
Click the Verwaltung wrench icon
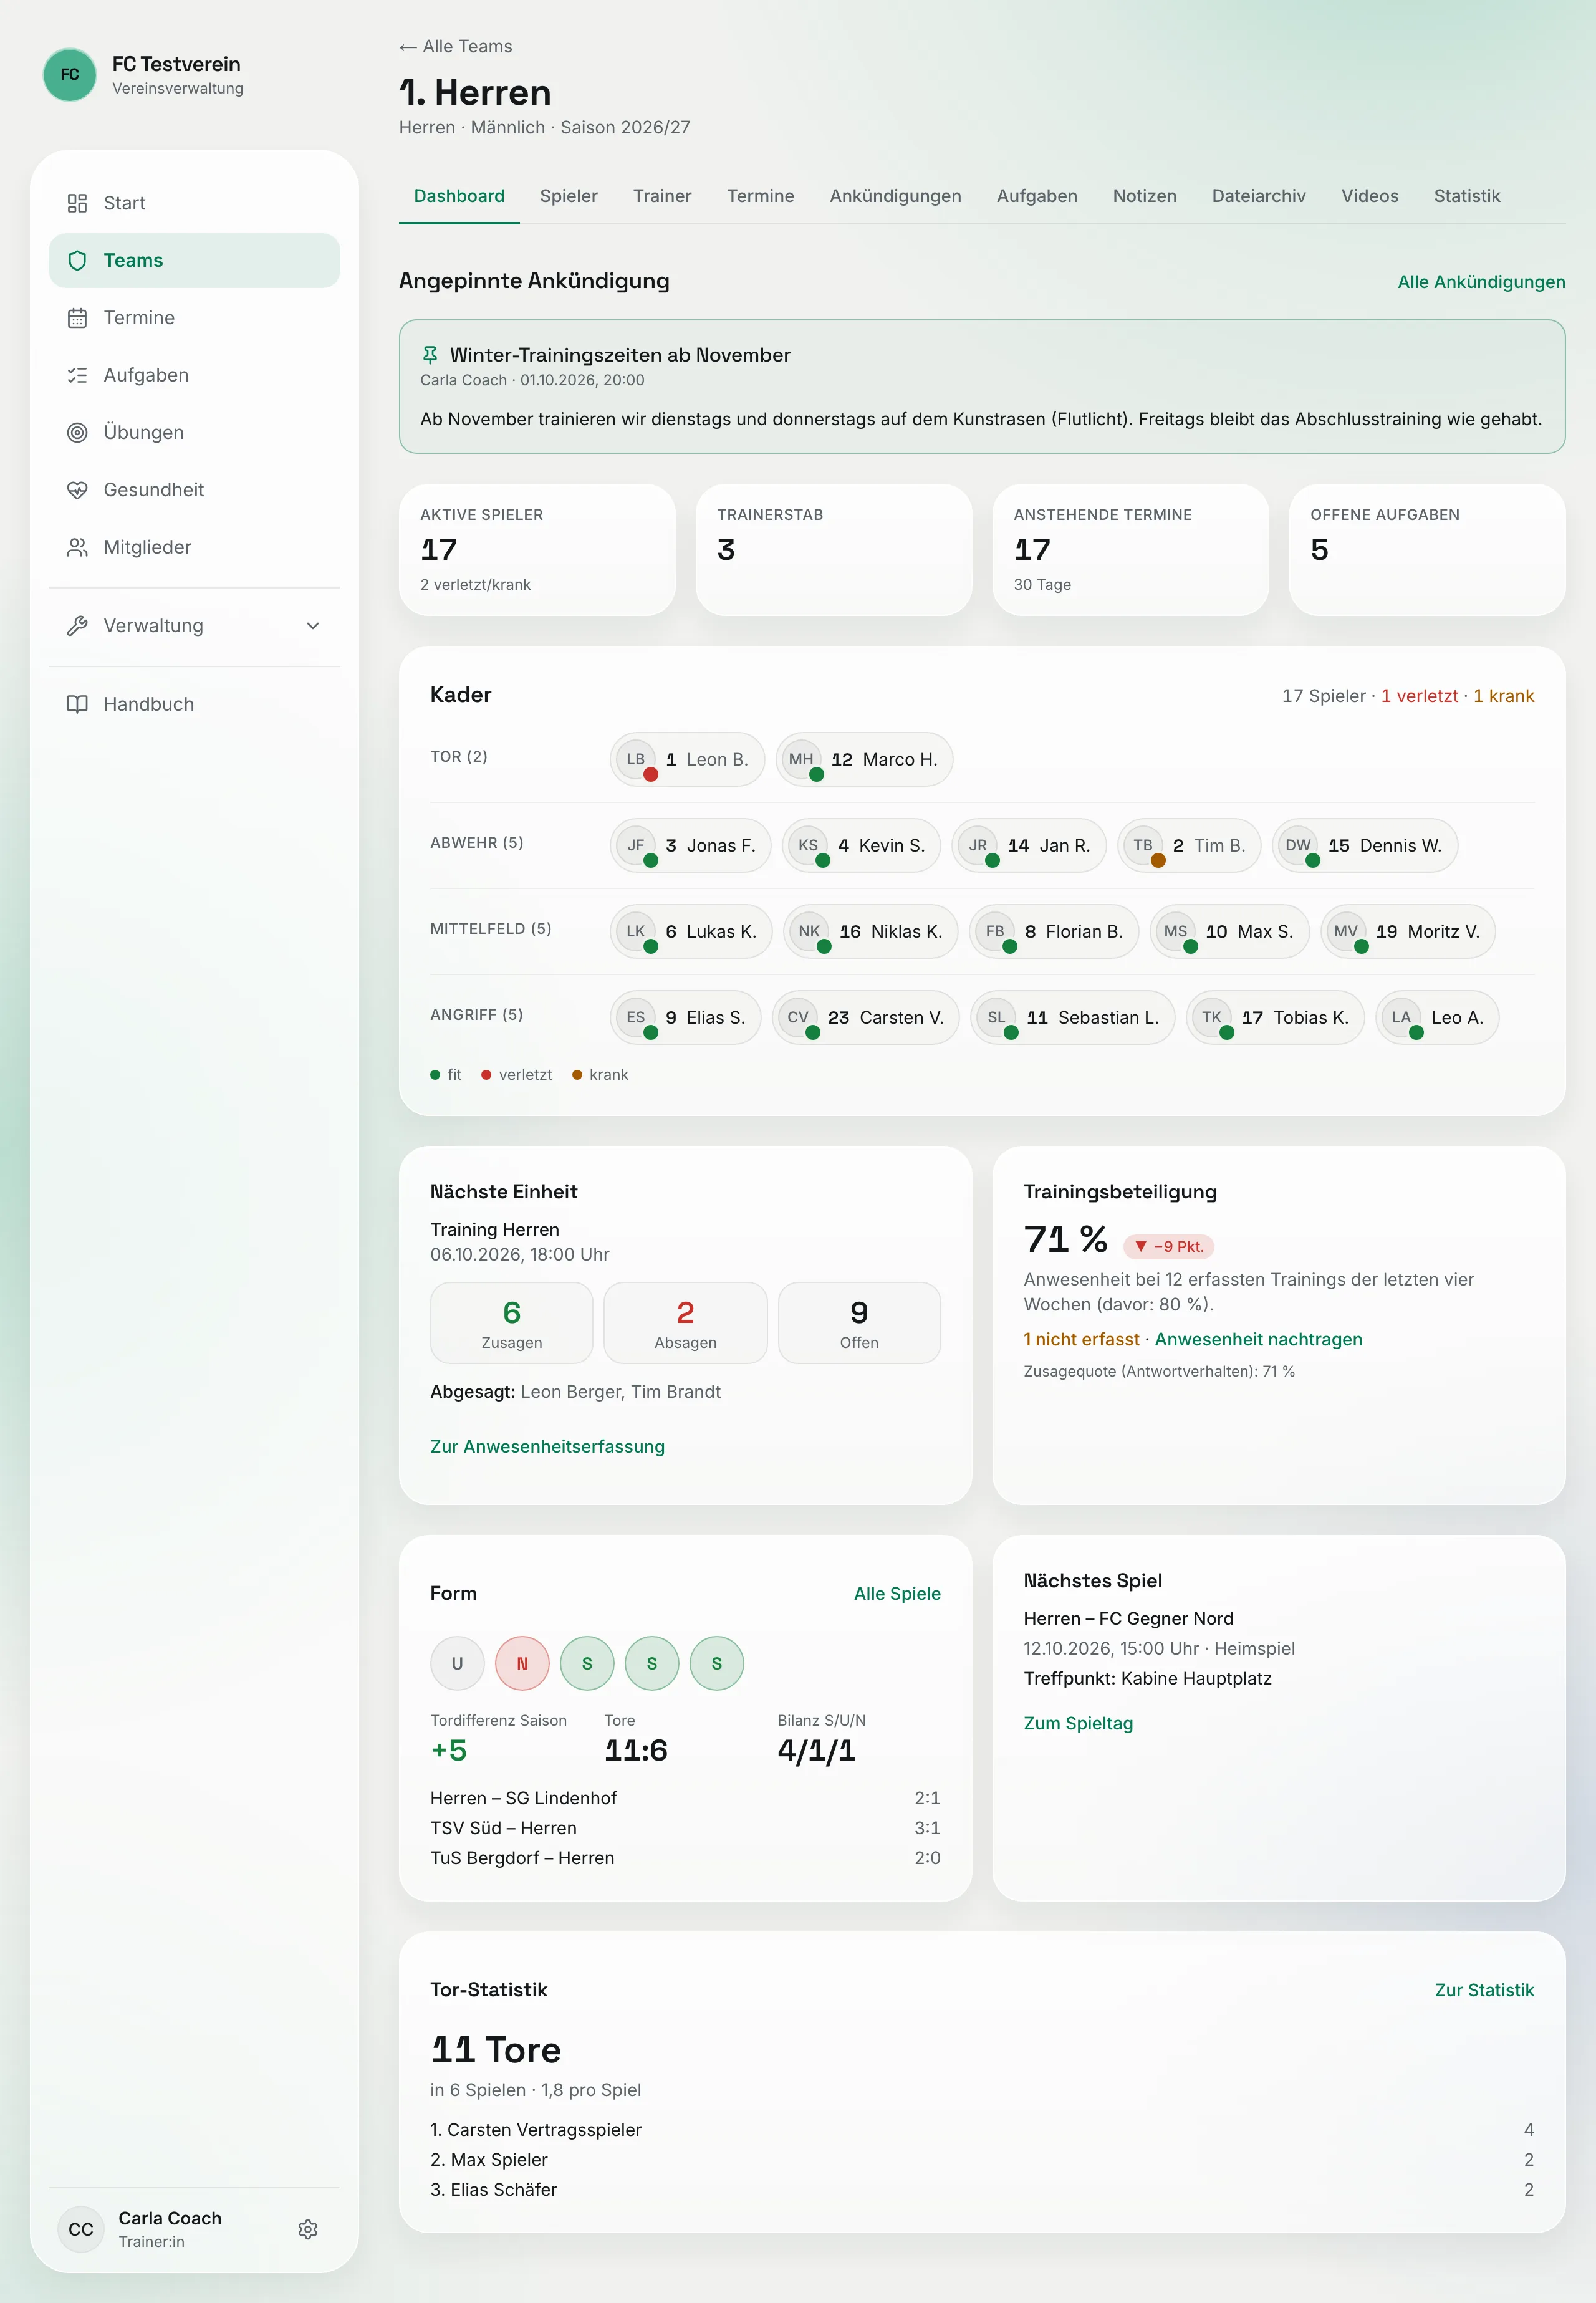click(x=77, y=626)
